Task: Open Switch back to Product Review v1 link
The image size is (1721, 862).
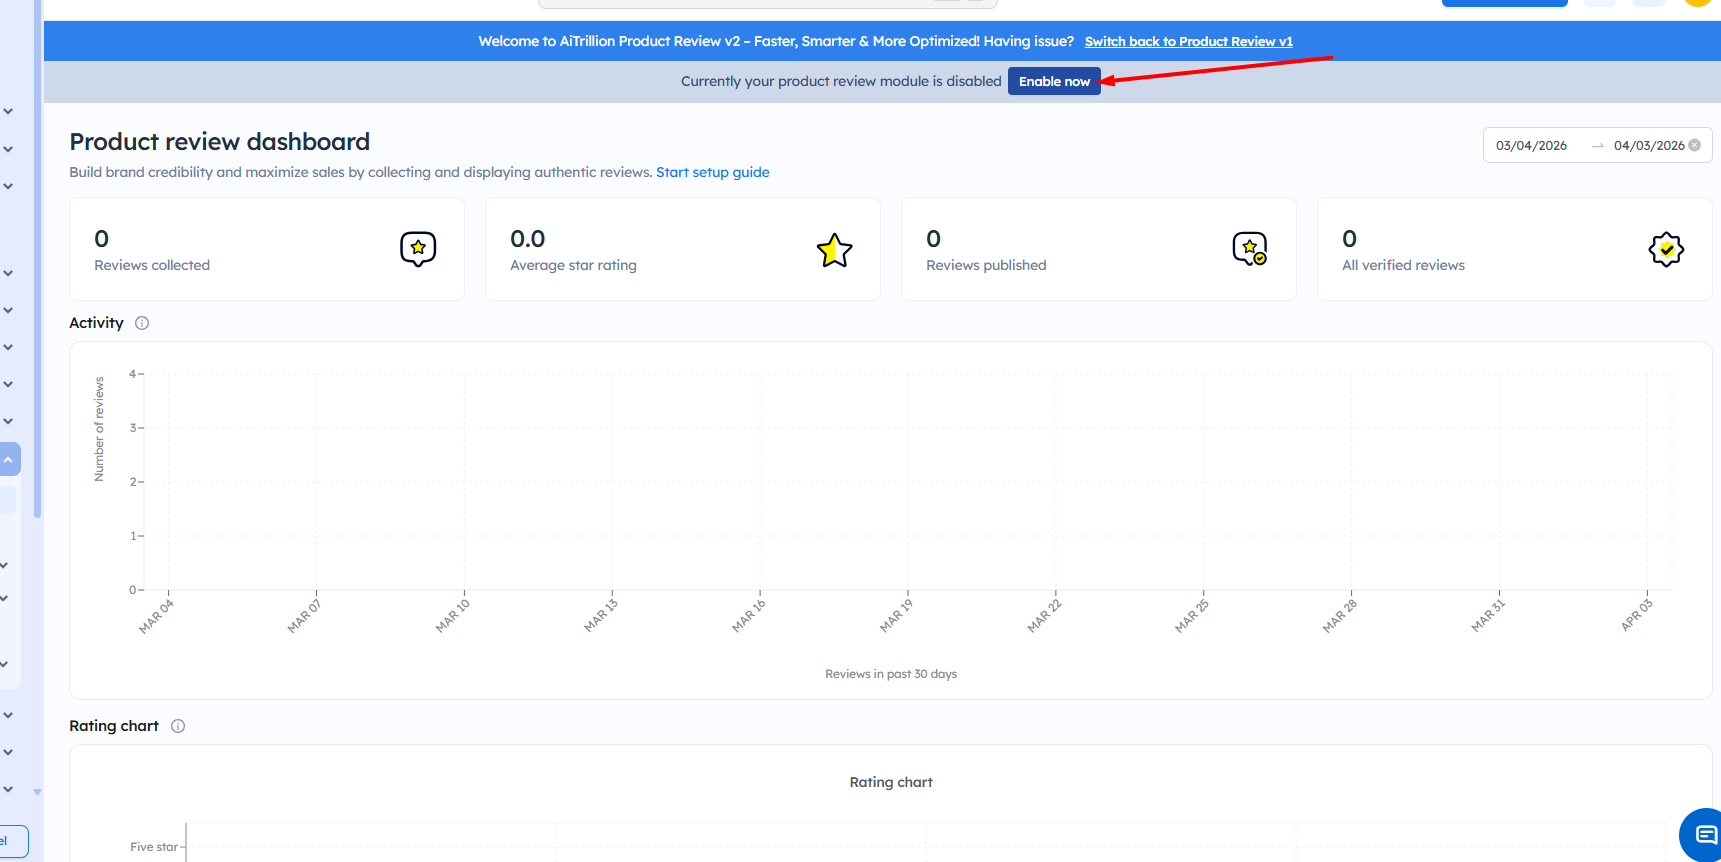Action: [x=1188, y=42]
